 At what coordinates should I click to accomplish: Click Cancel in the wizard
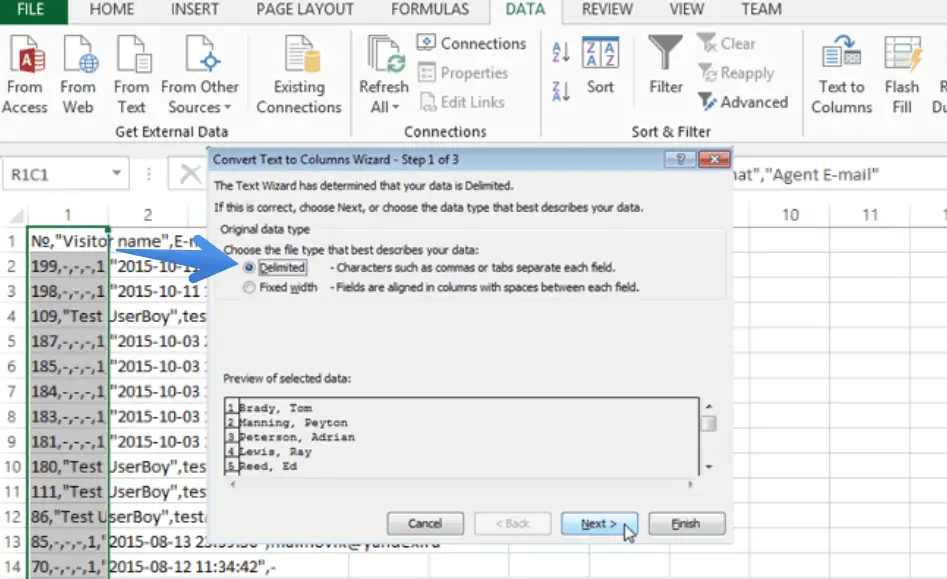coord(425,523)
